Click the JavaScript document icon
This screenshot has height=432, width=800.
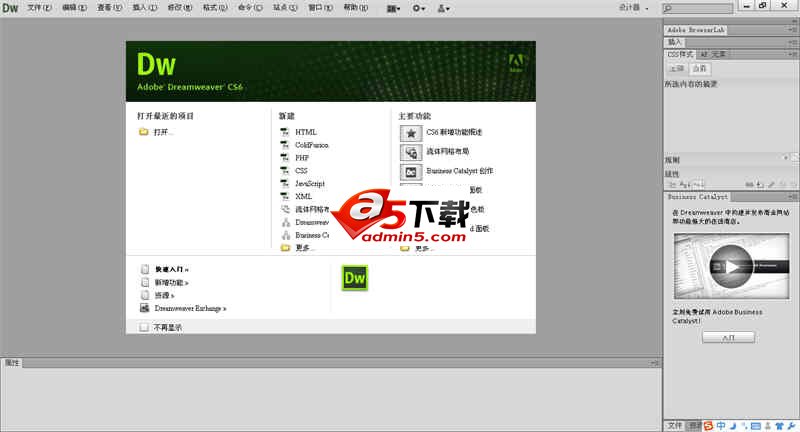pyautogui.click(x=285, y=184)
